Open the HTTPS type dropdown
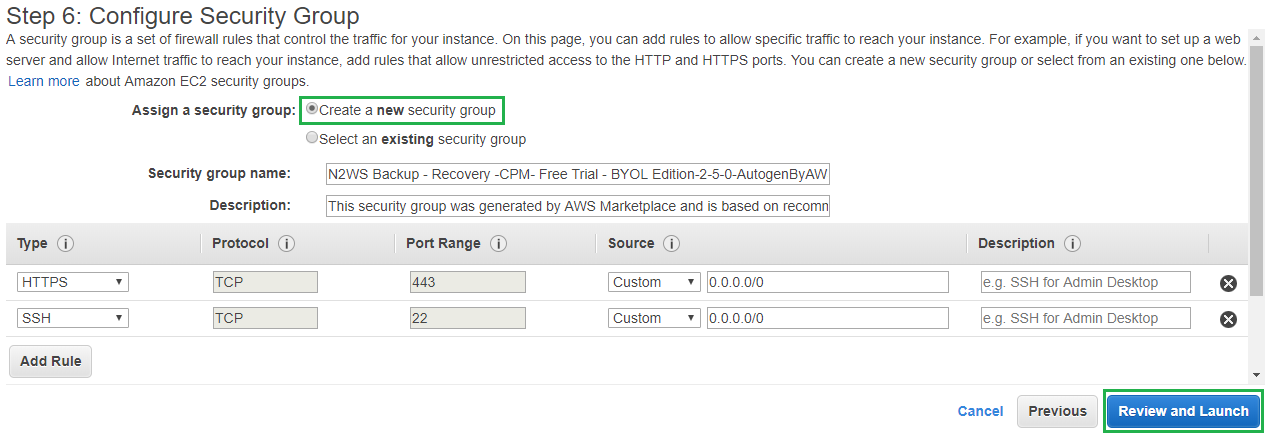 [72, 282]
